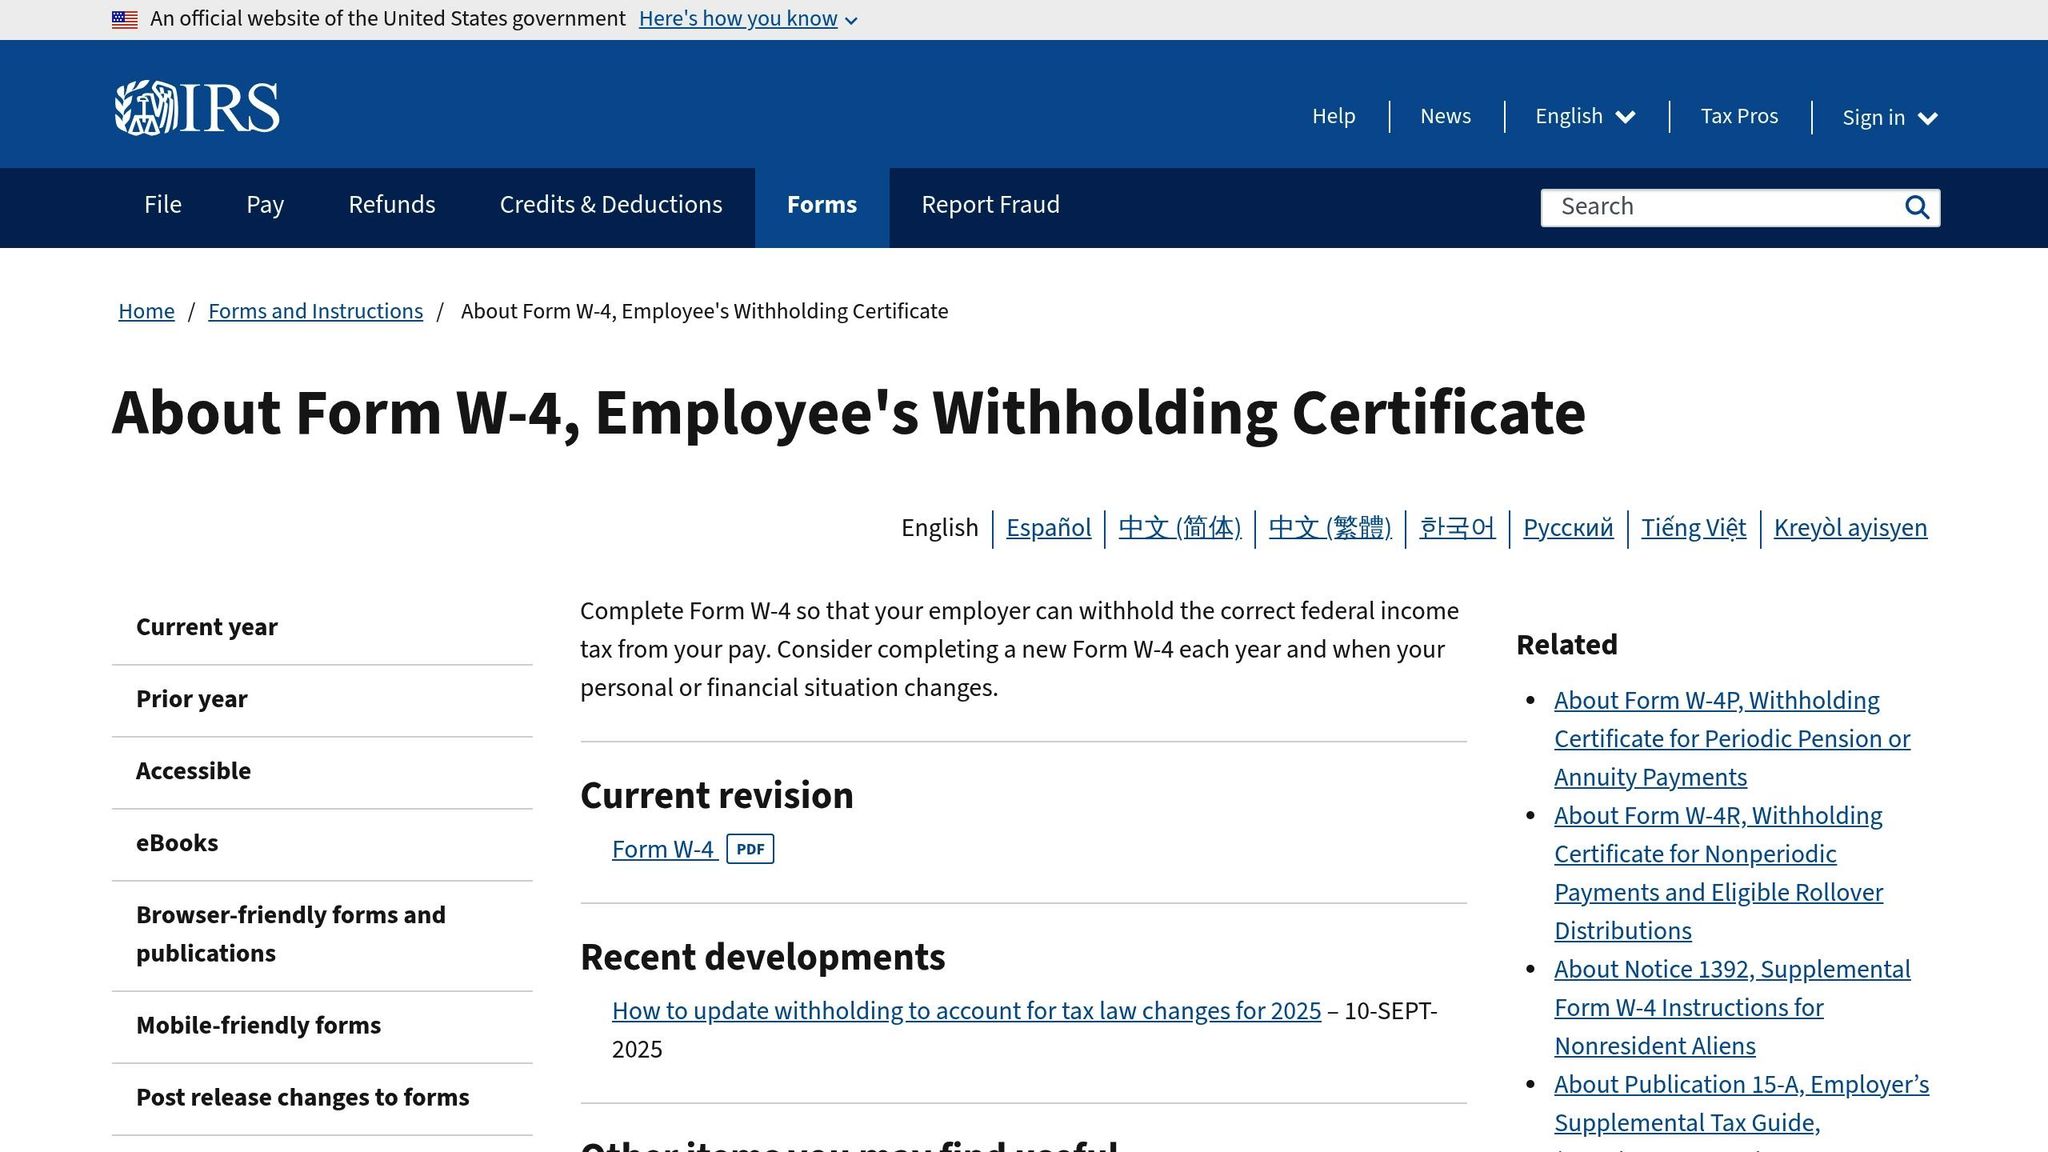Viewport: 2048px width, 1152px height.
Task: Open the File menu
Action: pyautogui.click(x=163, y=205)
